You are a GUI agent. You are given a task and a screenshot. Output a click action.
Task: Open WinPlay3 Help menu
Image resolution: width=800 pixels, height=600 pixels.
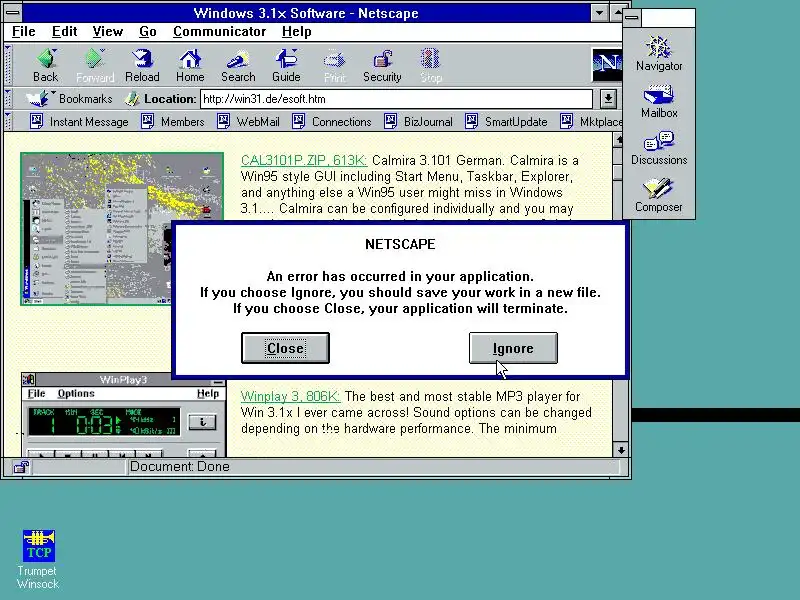[208, 393]
